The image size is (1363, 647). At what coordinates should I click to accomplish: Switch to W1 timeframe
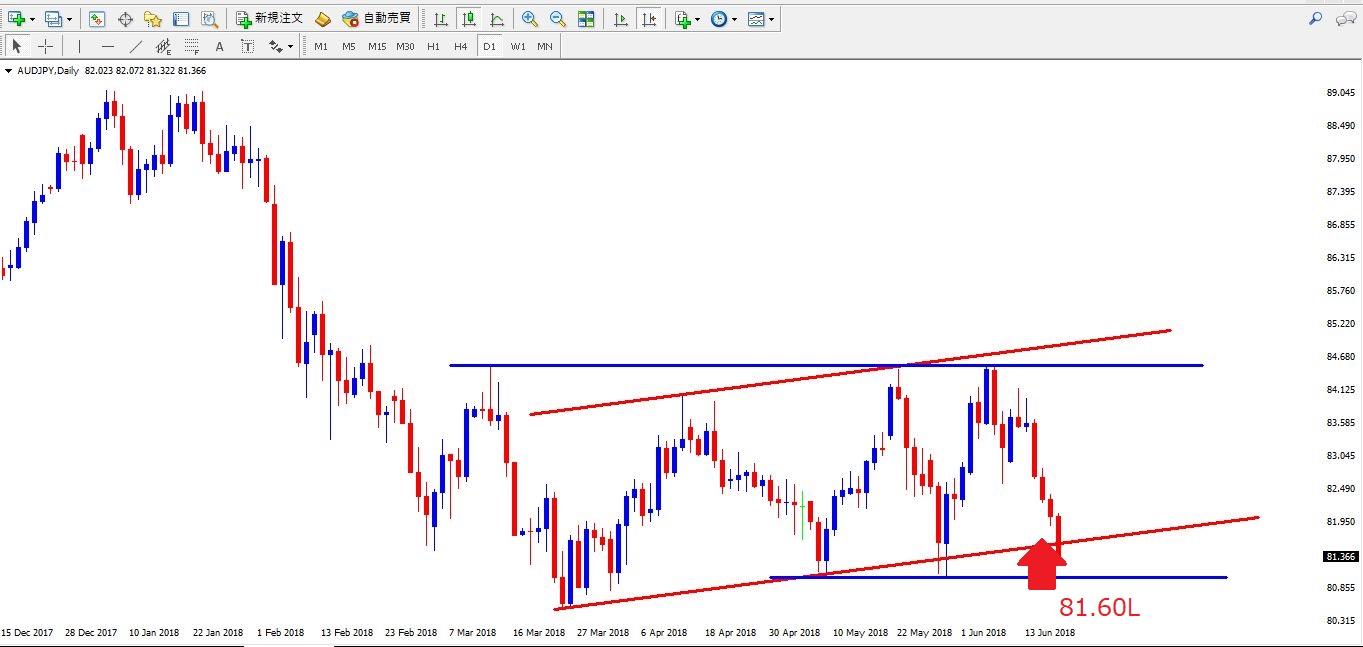point(517,46)
